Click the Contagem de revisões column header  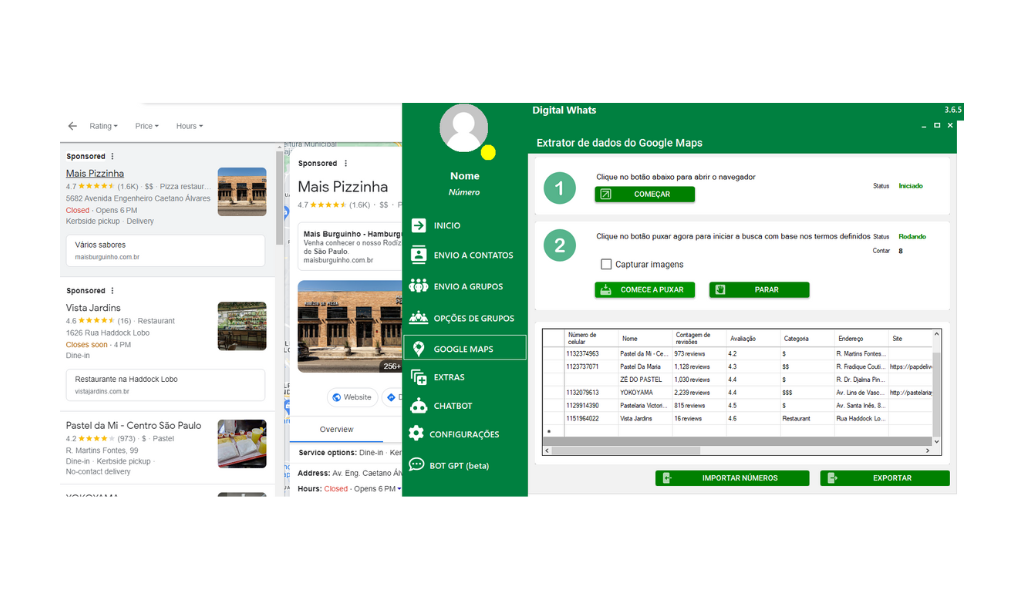coord(700,338)
